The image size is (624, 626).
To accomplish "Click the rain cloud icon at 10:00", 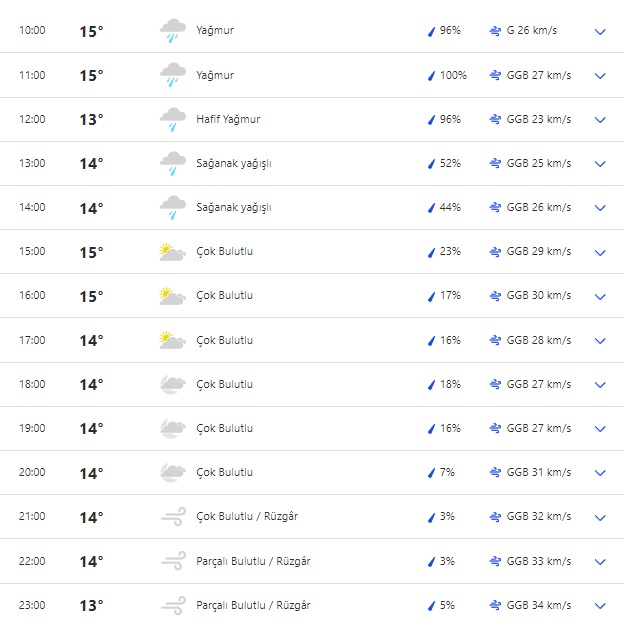I will point(172,31).
